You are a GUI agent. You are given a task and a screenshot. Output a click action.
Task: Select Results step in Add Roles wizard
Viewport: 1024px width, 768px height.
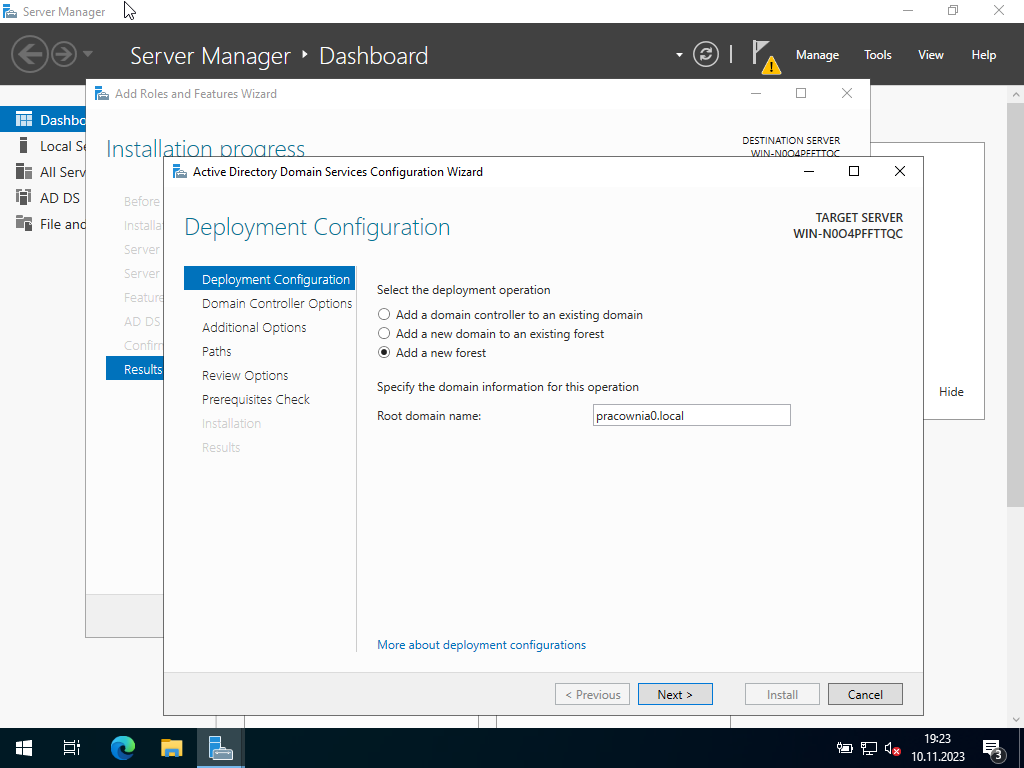pyautogui.click(x=135, y=369)
